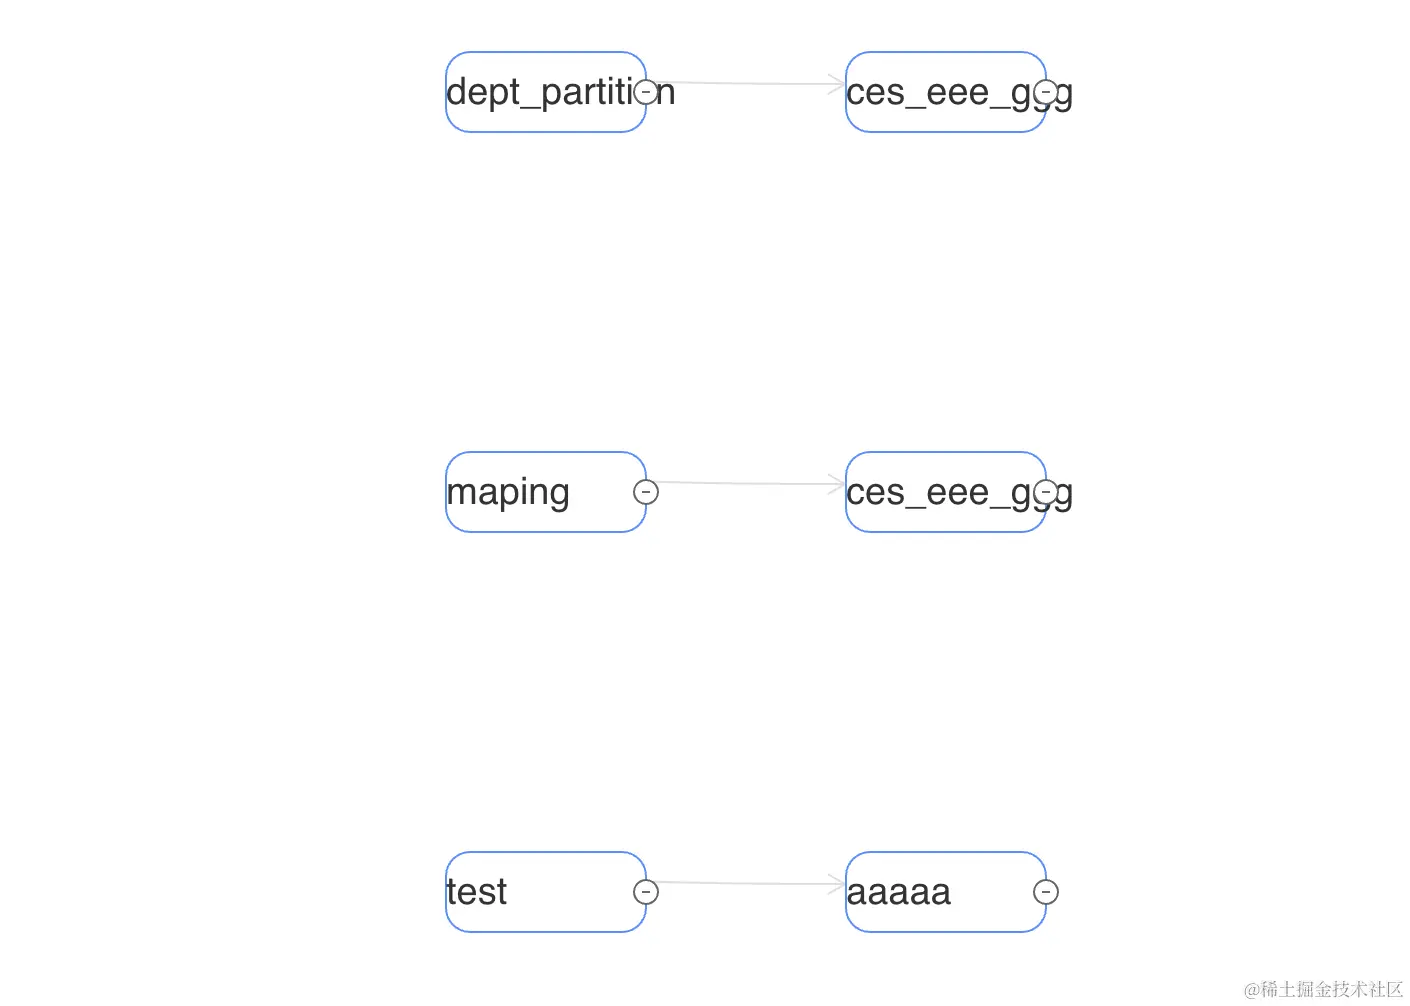Screen dimensions: 1410x1006
Task: Click minus circle on ces_eee_ggg linked from dept_partition
Action: point(1046,92)
